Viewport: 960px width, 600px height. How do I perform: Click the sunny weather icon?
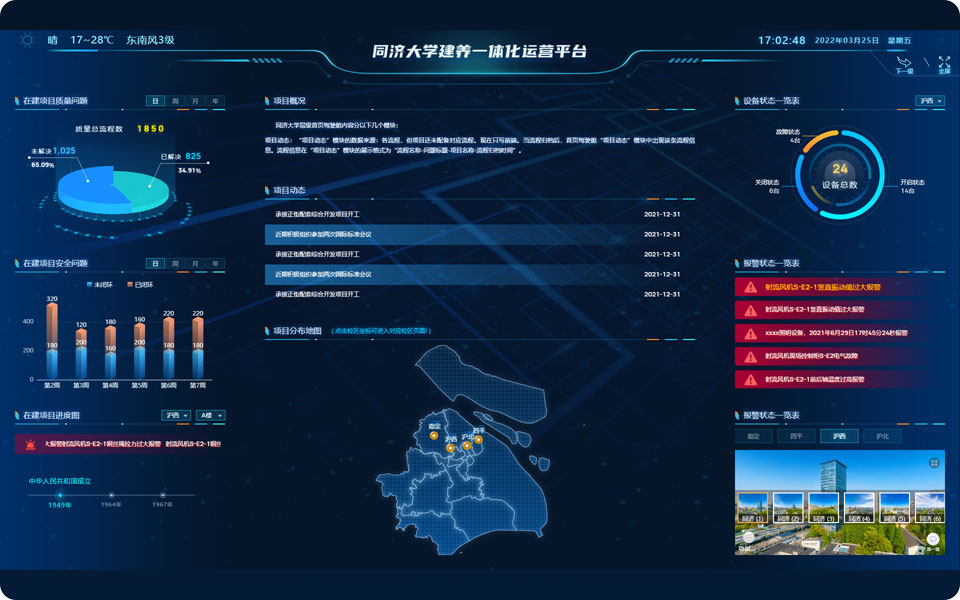point(27,40)
